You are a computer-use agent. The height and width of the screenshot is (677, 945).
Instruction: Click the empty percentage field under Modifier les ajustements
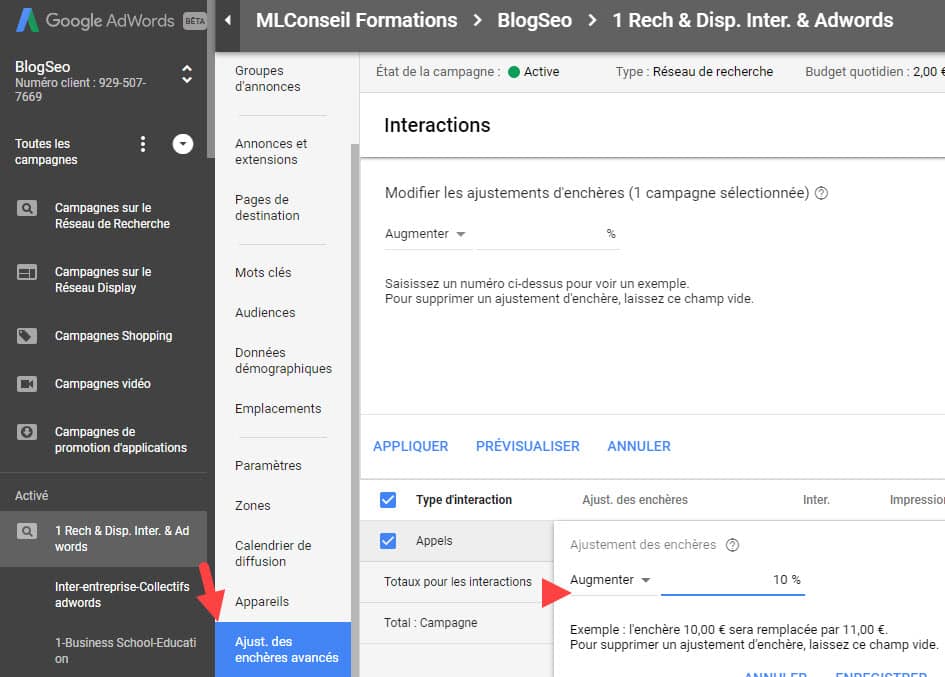pyautogui.click(x=547, y=234)
